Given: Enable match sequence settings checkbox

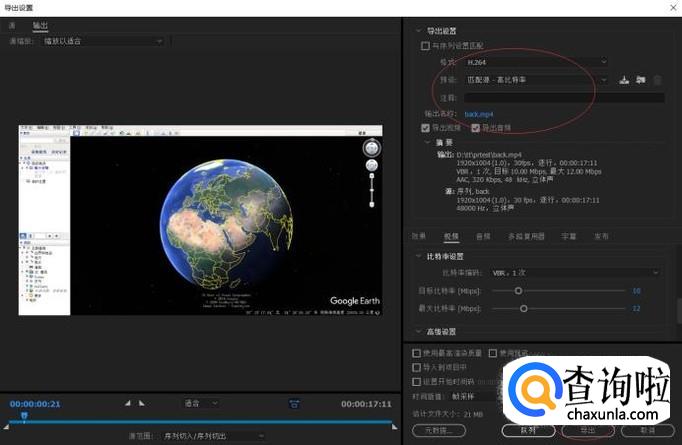Looking at the screenshot, I should pos(426,45).
